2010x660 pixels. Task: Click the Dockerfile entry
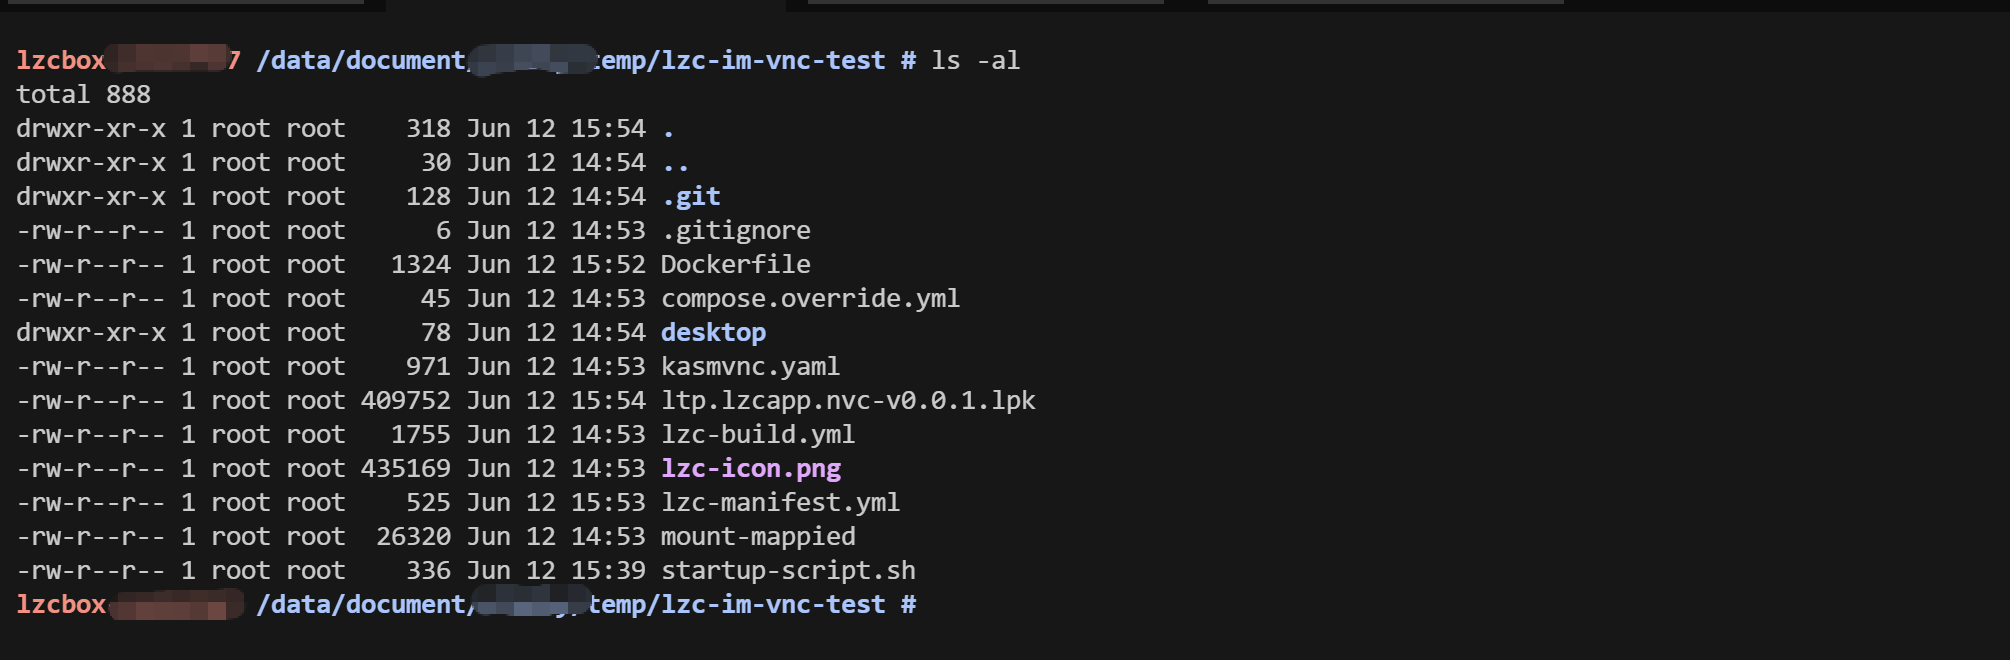coord(736,265)
